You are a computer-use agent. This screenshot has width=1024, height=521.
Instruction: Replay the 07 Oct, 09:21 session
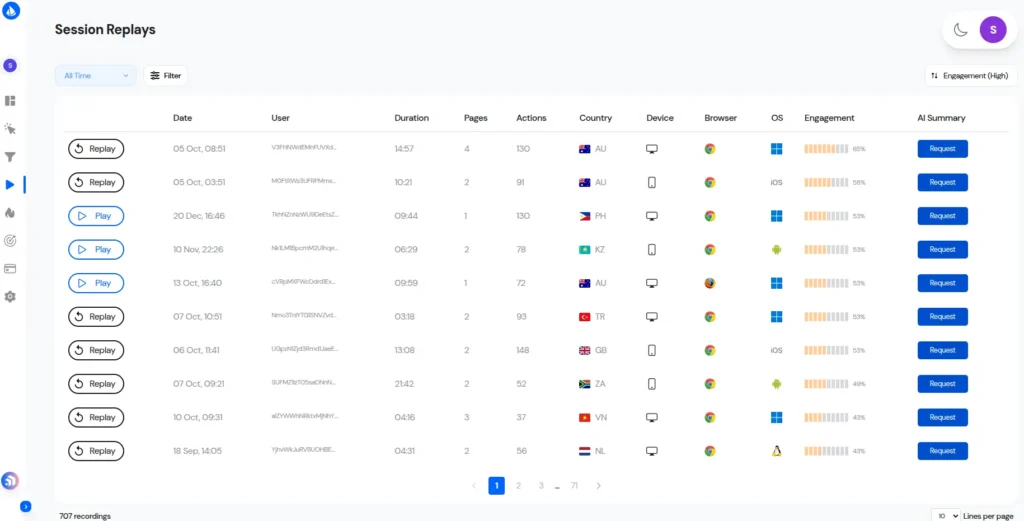tap(96, 384)
